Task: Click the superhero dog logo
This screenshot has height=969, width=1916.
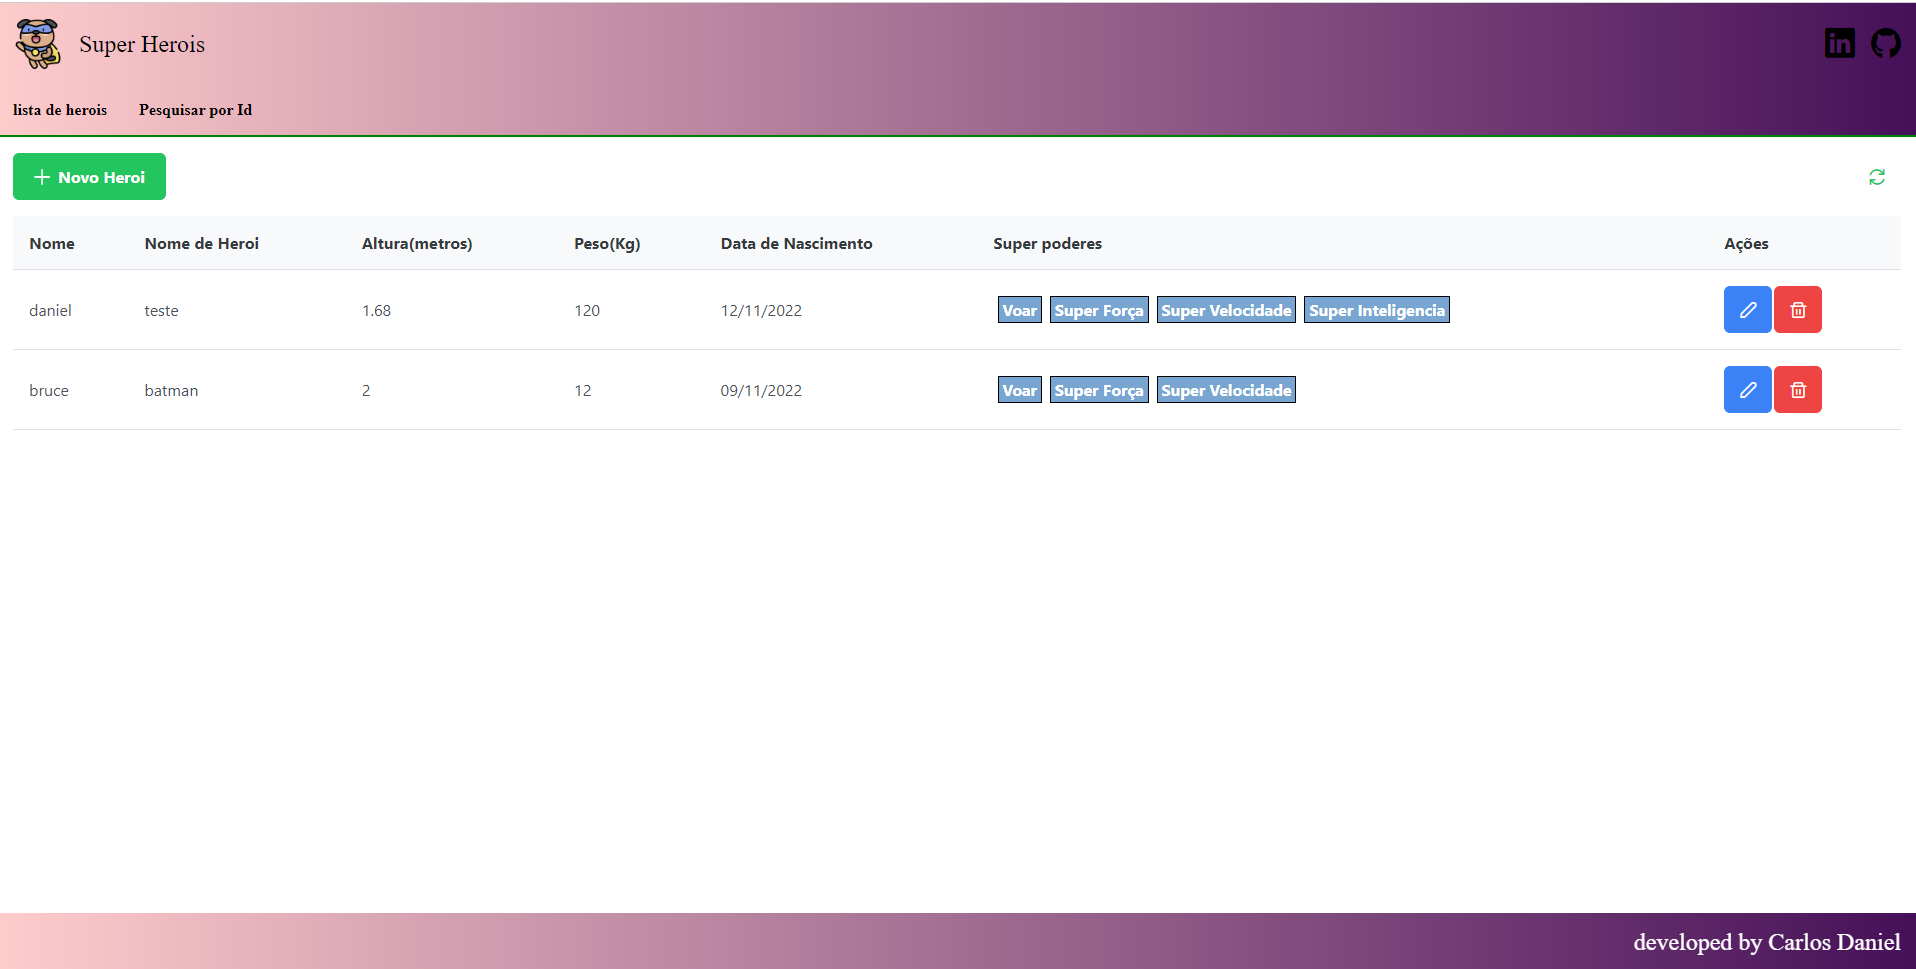Action: pos(38,44)
